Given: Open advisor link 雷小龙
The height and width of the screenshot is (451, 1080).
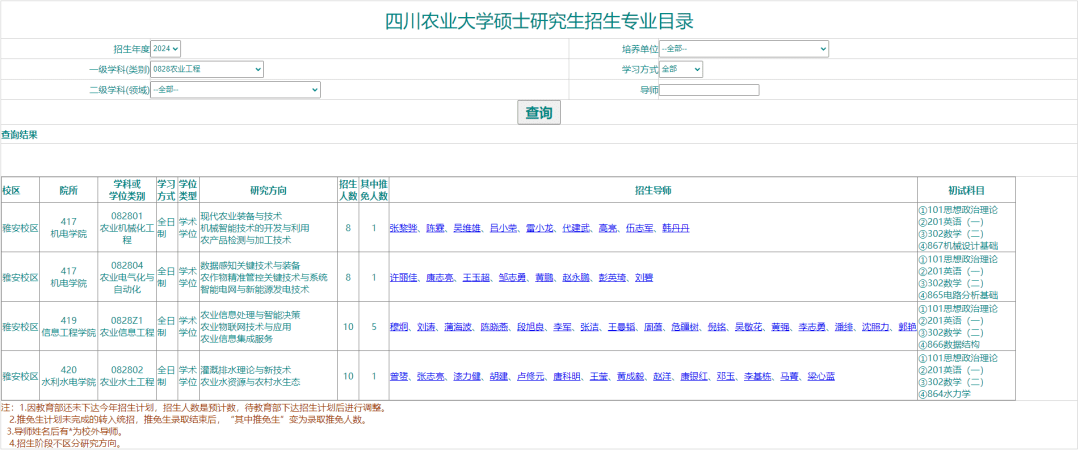Looking at the screenshot, I should pyautogui.click(x=540, y=228).
